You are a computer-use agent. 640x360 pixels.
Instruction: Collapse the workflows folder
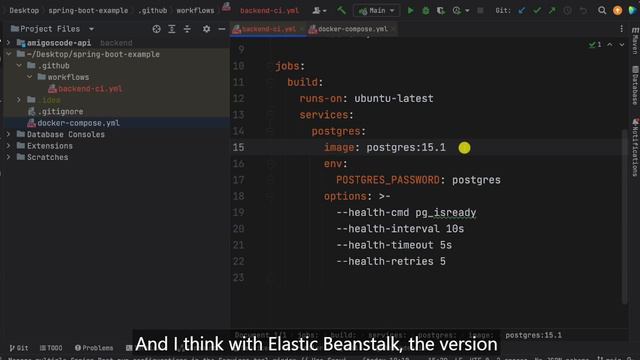point(29,77)
